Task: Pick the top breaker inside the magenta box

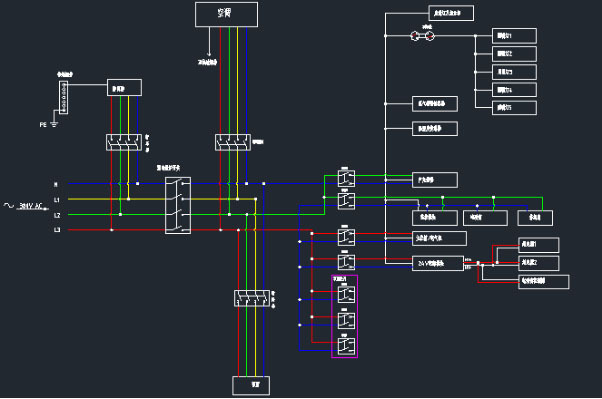Action: (346, 295)
